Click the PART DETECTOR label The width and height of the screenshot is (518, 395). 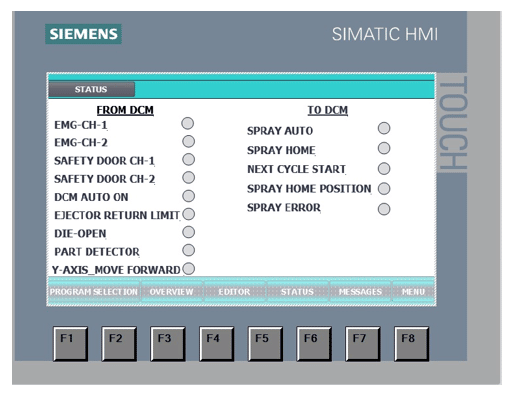point(97,252)
